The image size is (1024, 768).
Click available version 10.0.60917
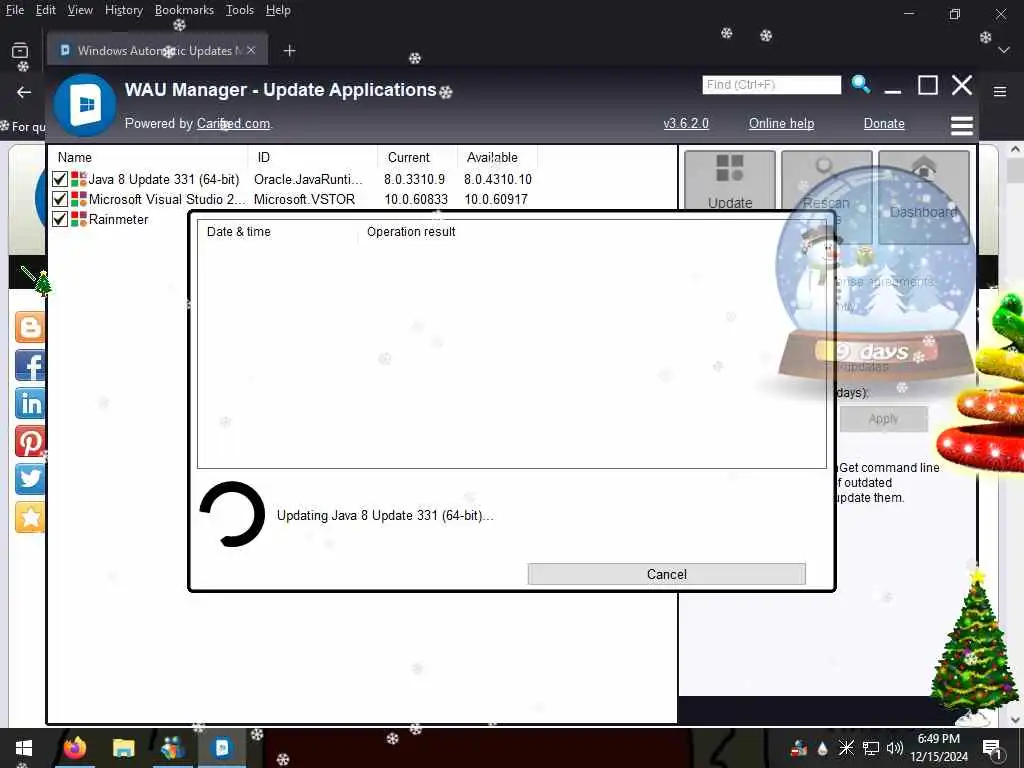tap(496, 199)
